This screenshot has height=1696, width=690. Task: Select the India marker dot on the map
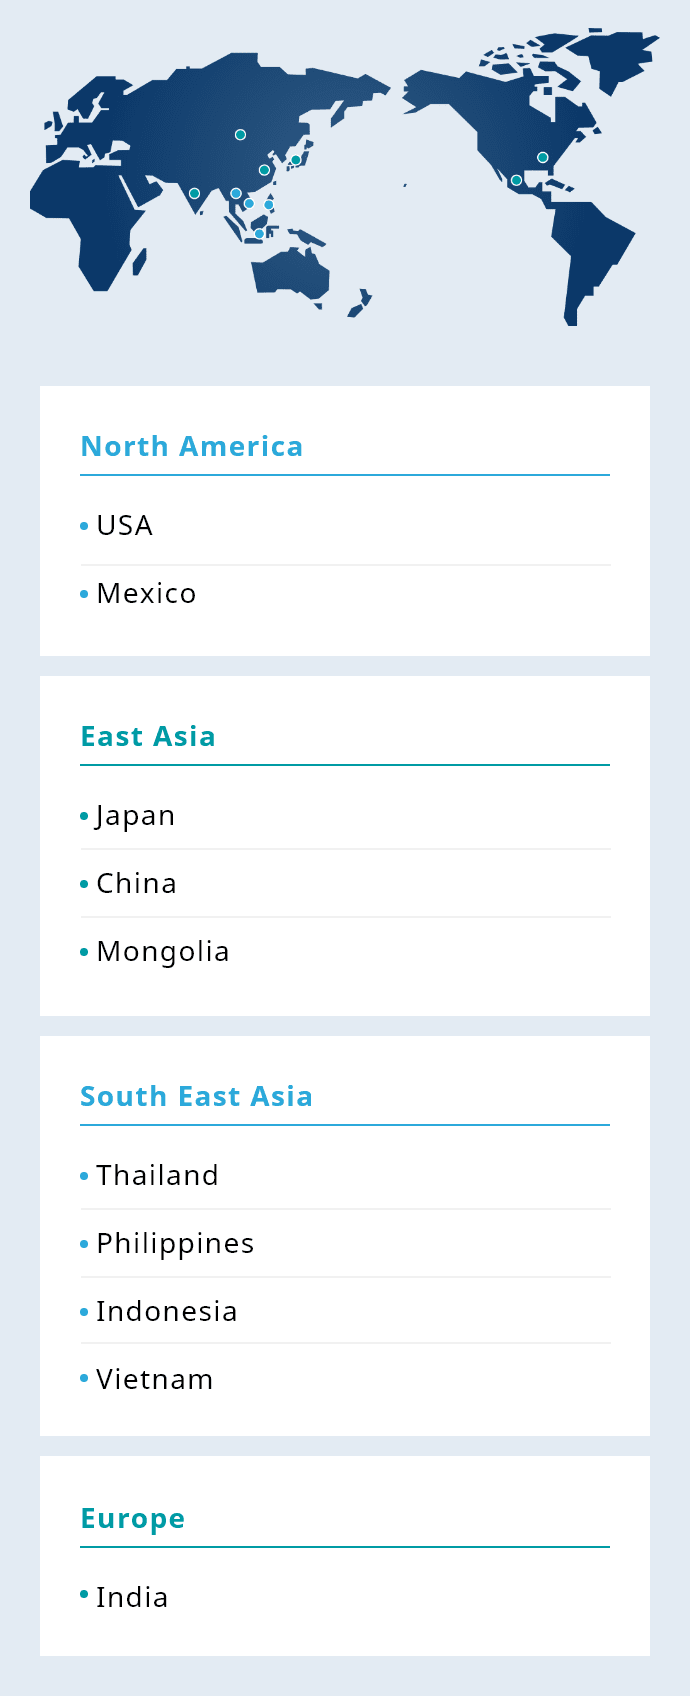pos(194,193)
